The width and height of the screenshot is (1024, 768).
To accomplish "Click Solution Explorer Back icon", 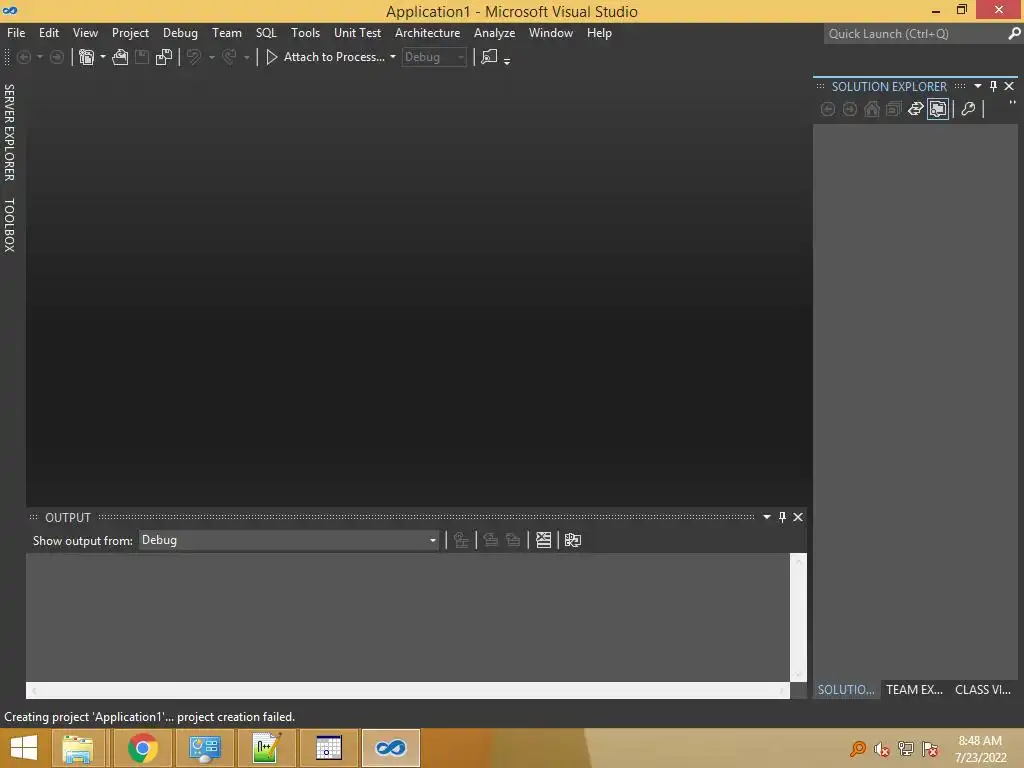I will pos(827,109).
